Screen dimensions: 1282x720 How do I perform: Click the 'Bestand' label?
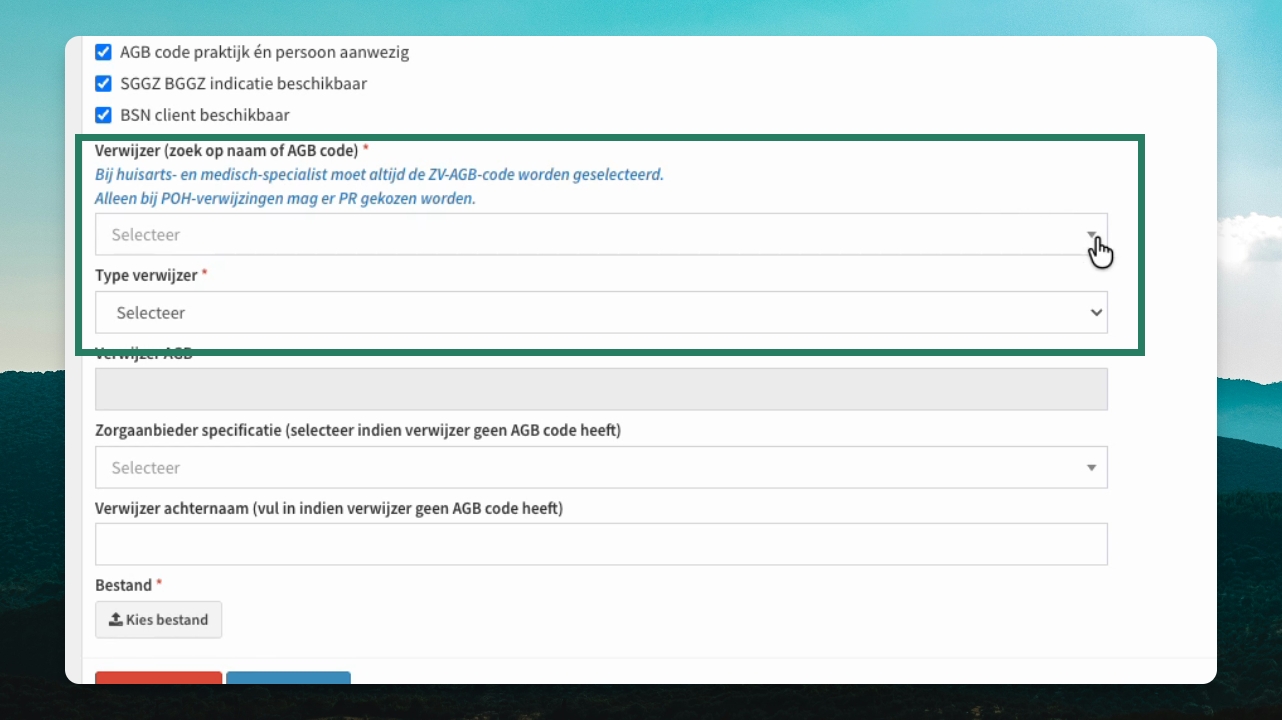click(123, 585)
